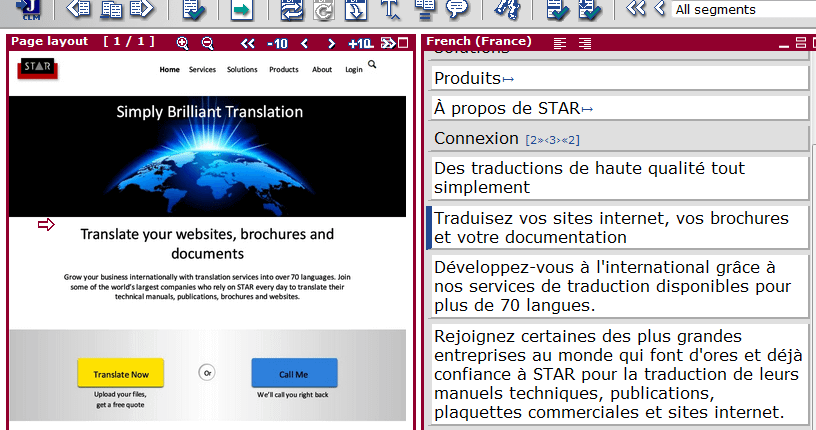816x430 pixels.
Task: Click the globe banner image in preview
Action: click(208, 156)
